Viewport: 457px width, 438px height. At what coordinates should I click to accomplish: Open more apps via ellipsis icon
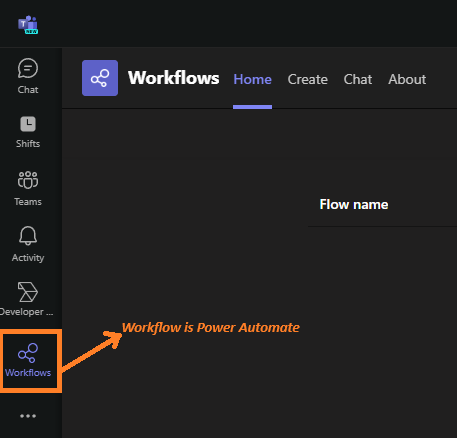tap(28, 416)
